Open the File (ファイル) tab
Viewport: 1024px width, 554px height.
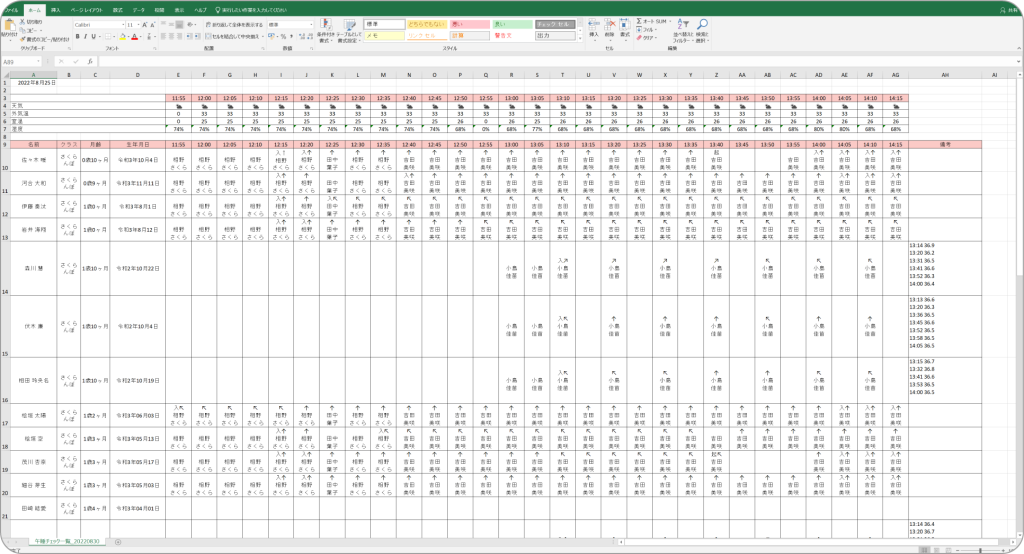click(12, 10)
